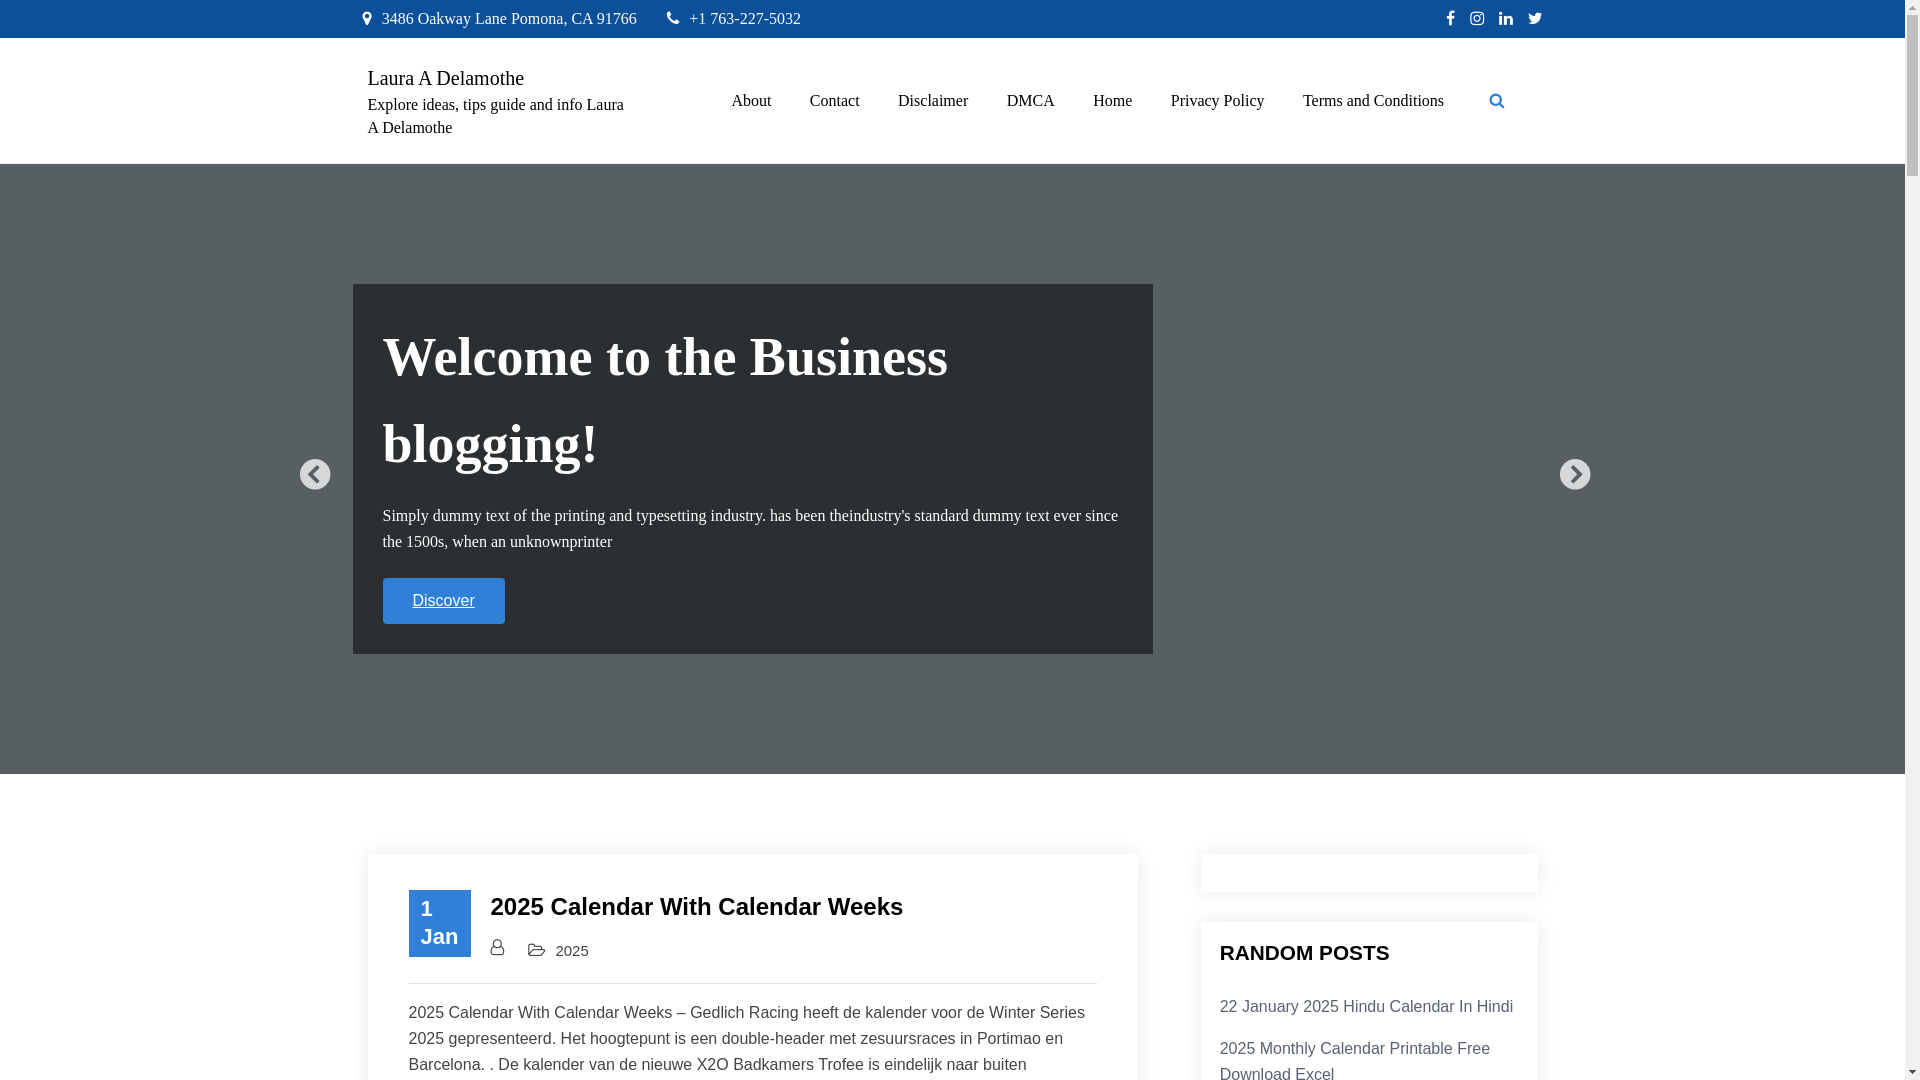
Task: Click the location pin icon
Action: tap(367, 19)
